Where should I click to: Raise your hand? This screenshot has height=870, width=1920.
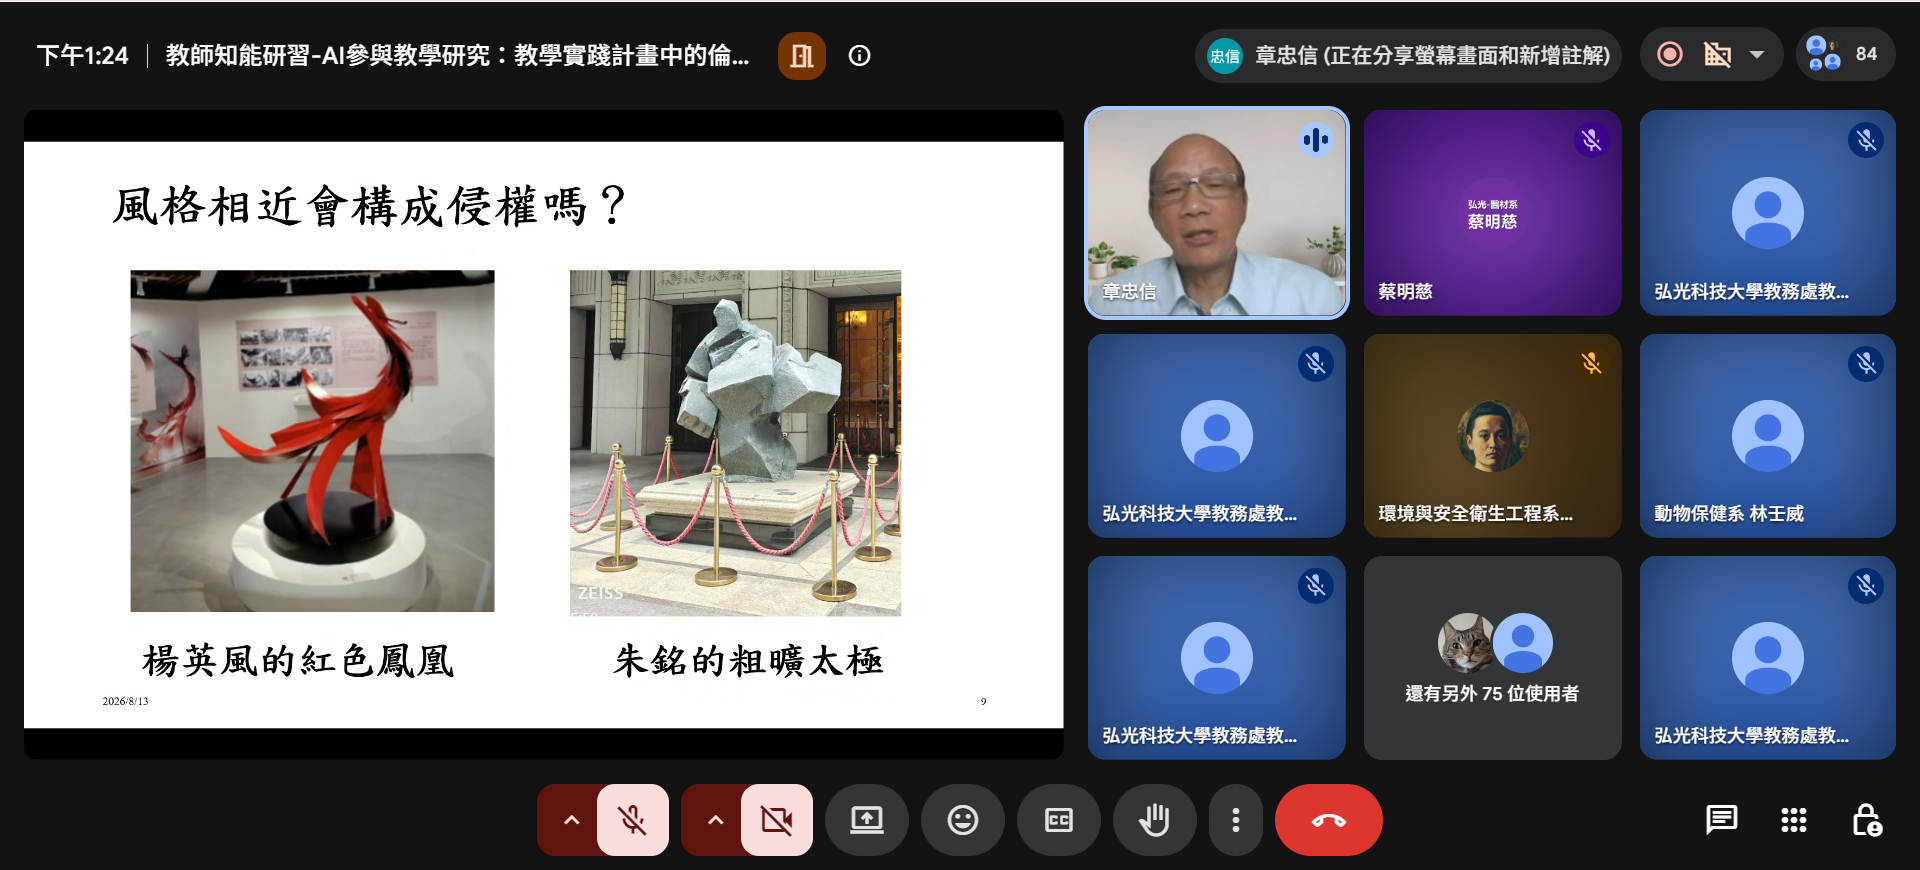point(1155,821)
